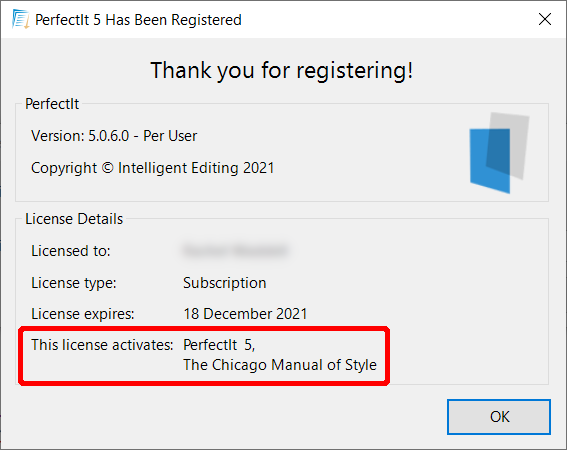Click the 'PerfectIt 5,' activated product text
Viewport: 567px width, 450px height.
click(x=219, y=345)
